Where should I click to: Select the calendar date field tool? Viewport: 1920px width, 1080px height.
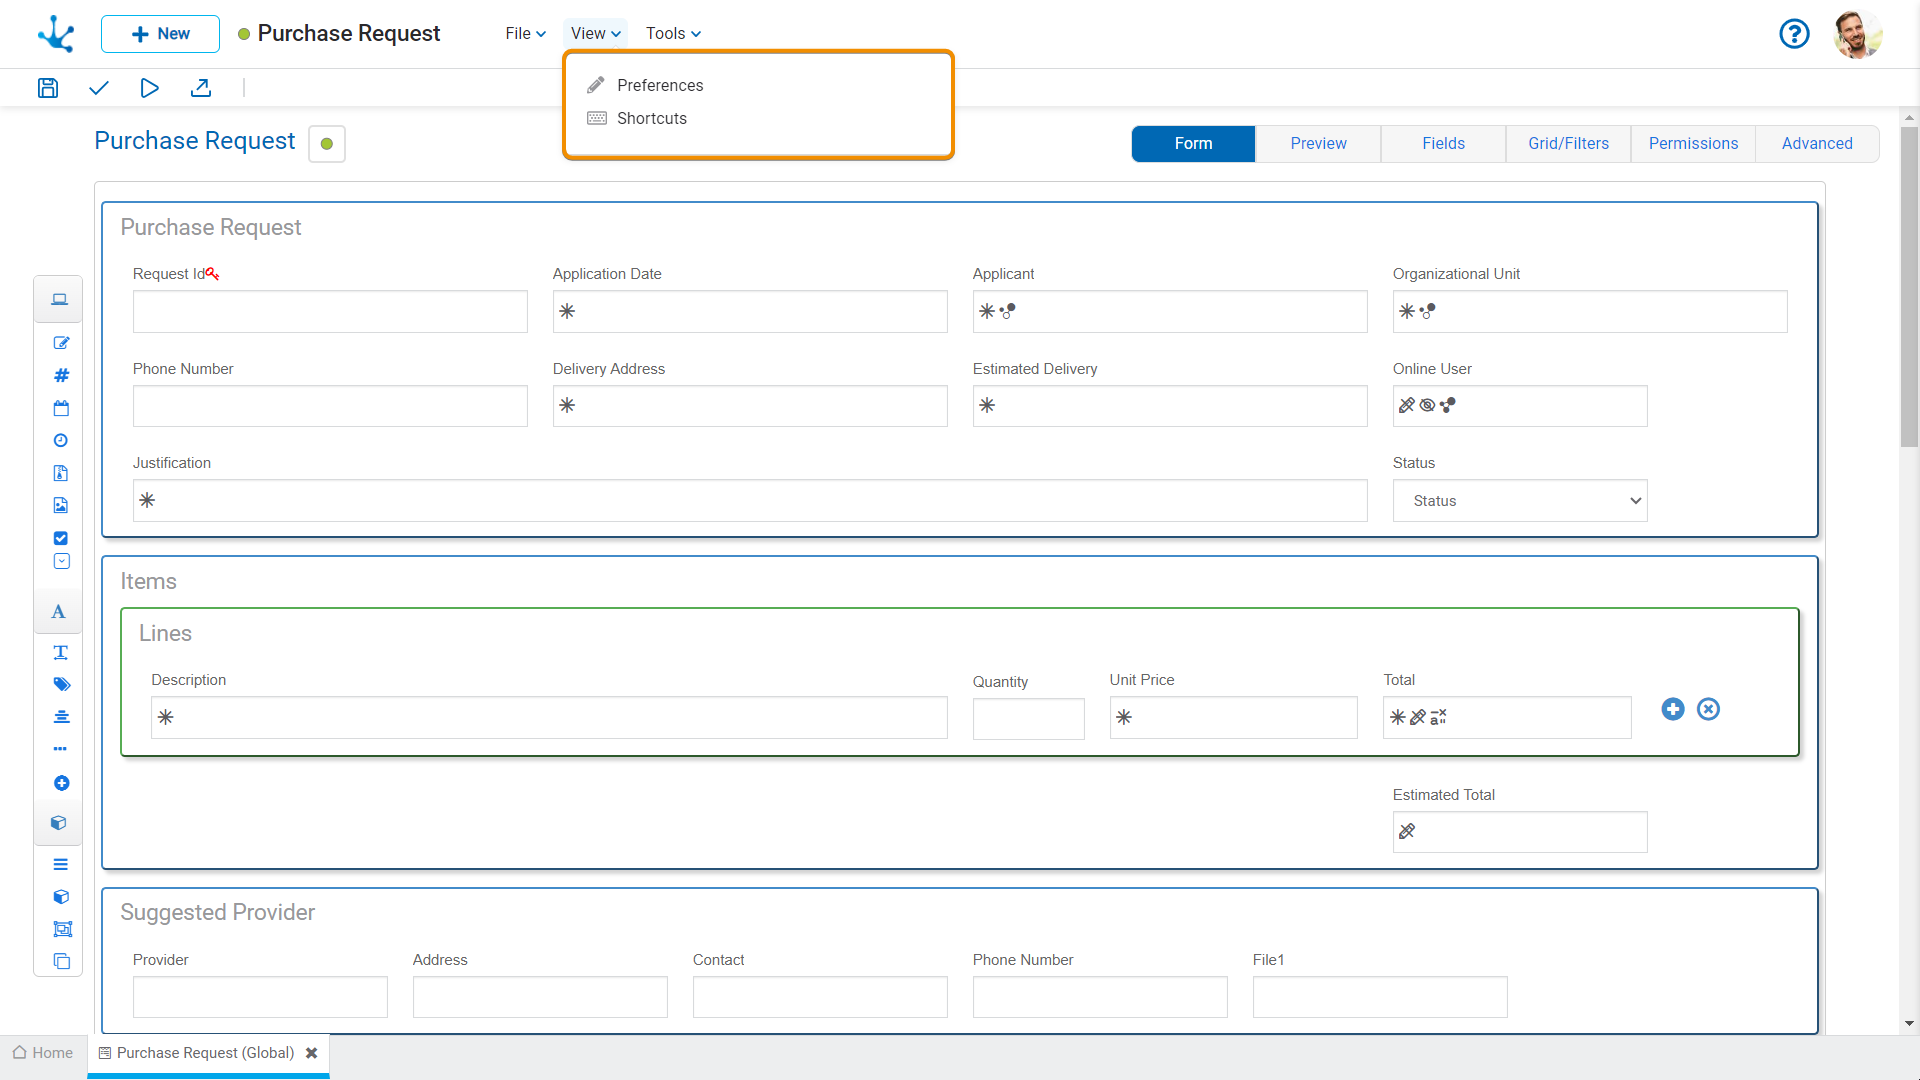(x=61, y=408)
